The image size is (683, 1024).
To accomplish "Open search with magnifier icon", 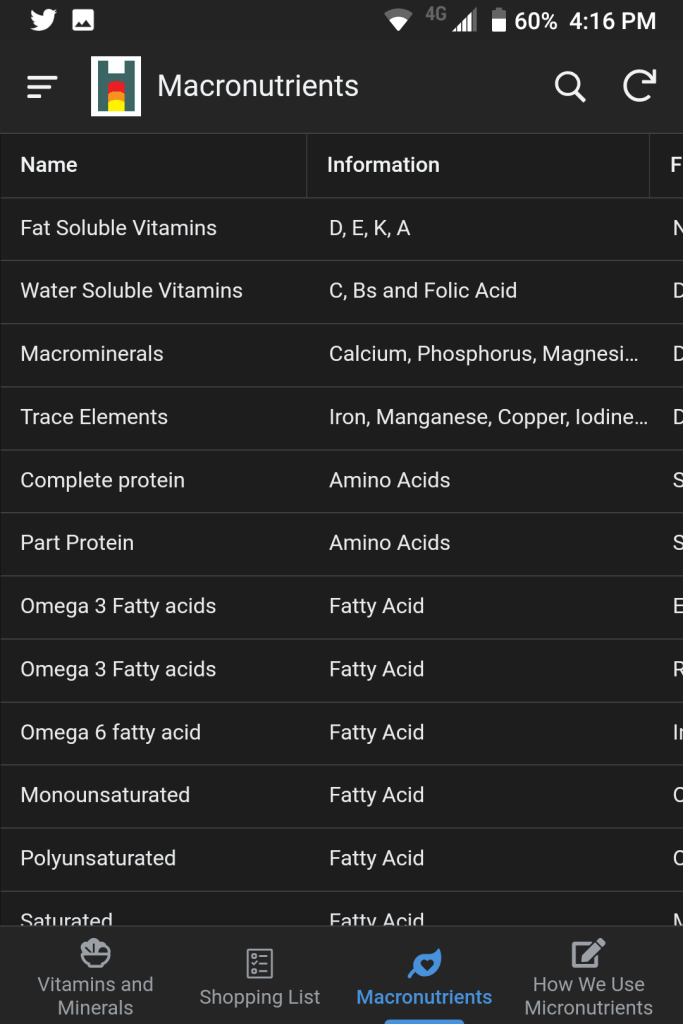I will (x=570, y=87).
